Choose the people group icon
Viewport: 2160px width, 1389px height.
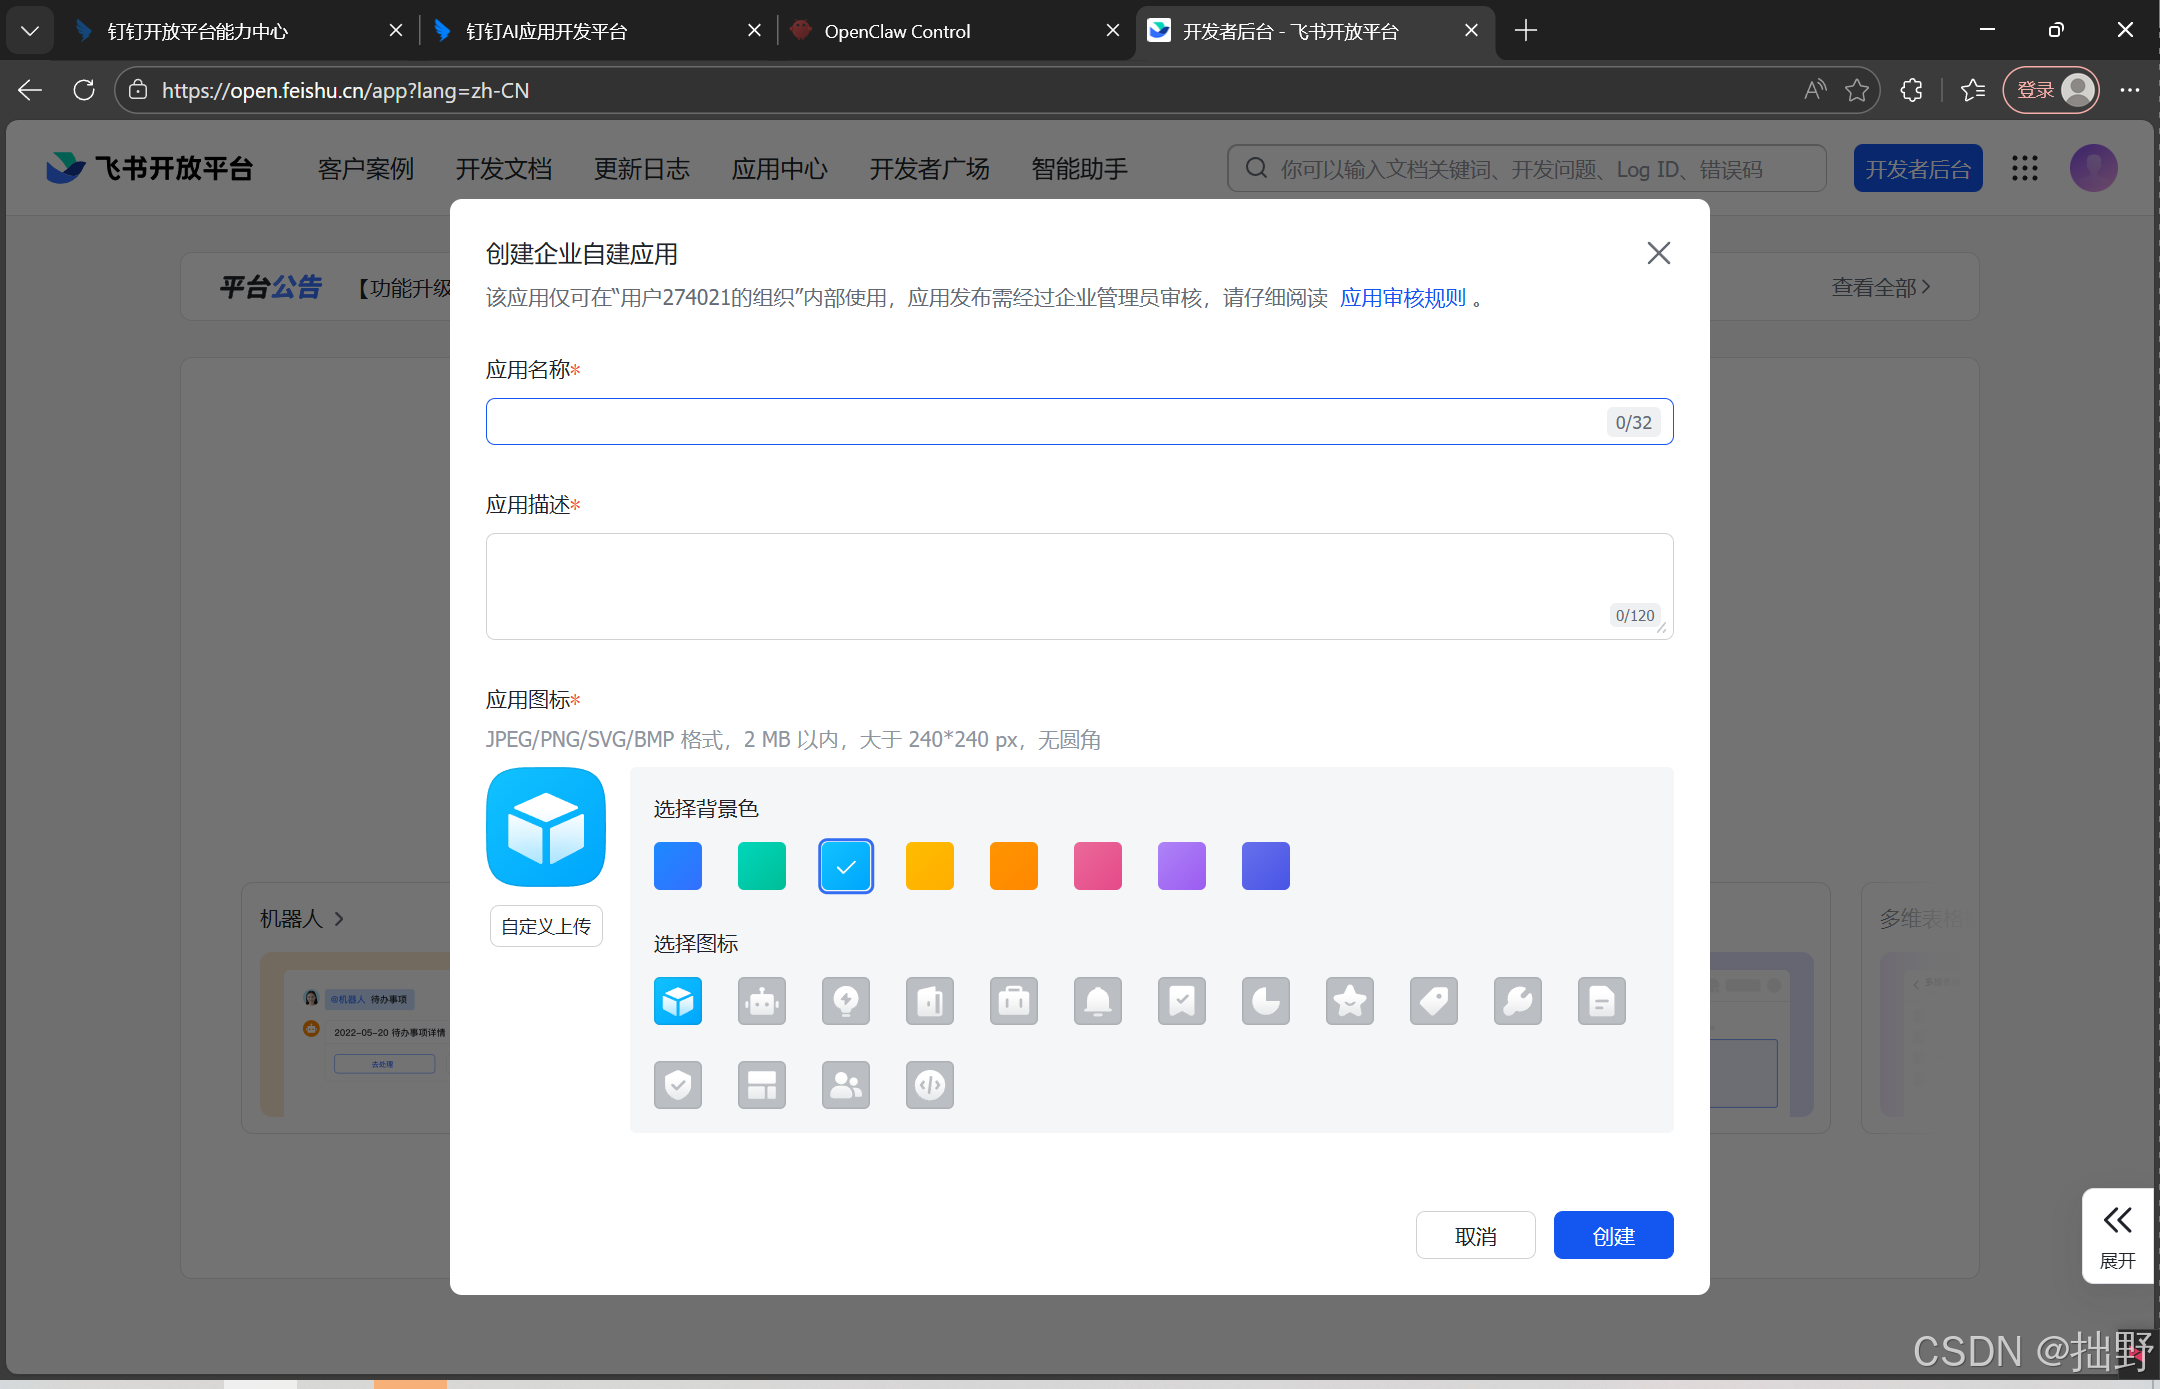point(846,1085)
